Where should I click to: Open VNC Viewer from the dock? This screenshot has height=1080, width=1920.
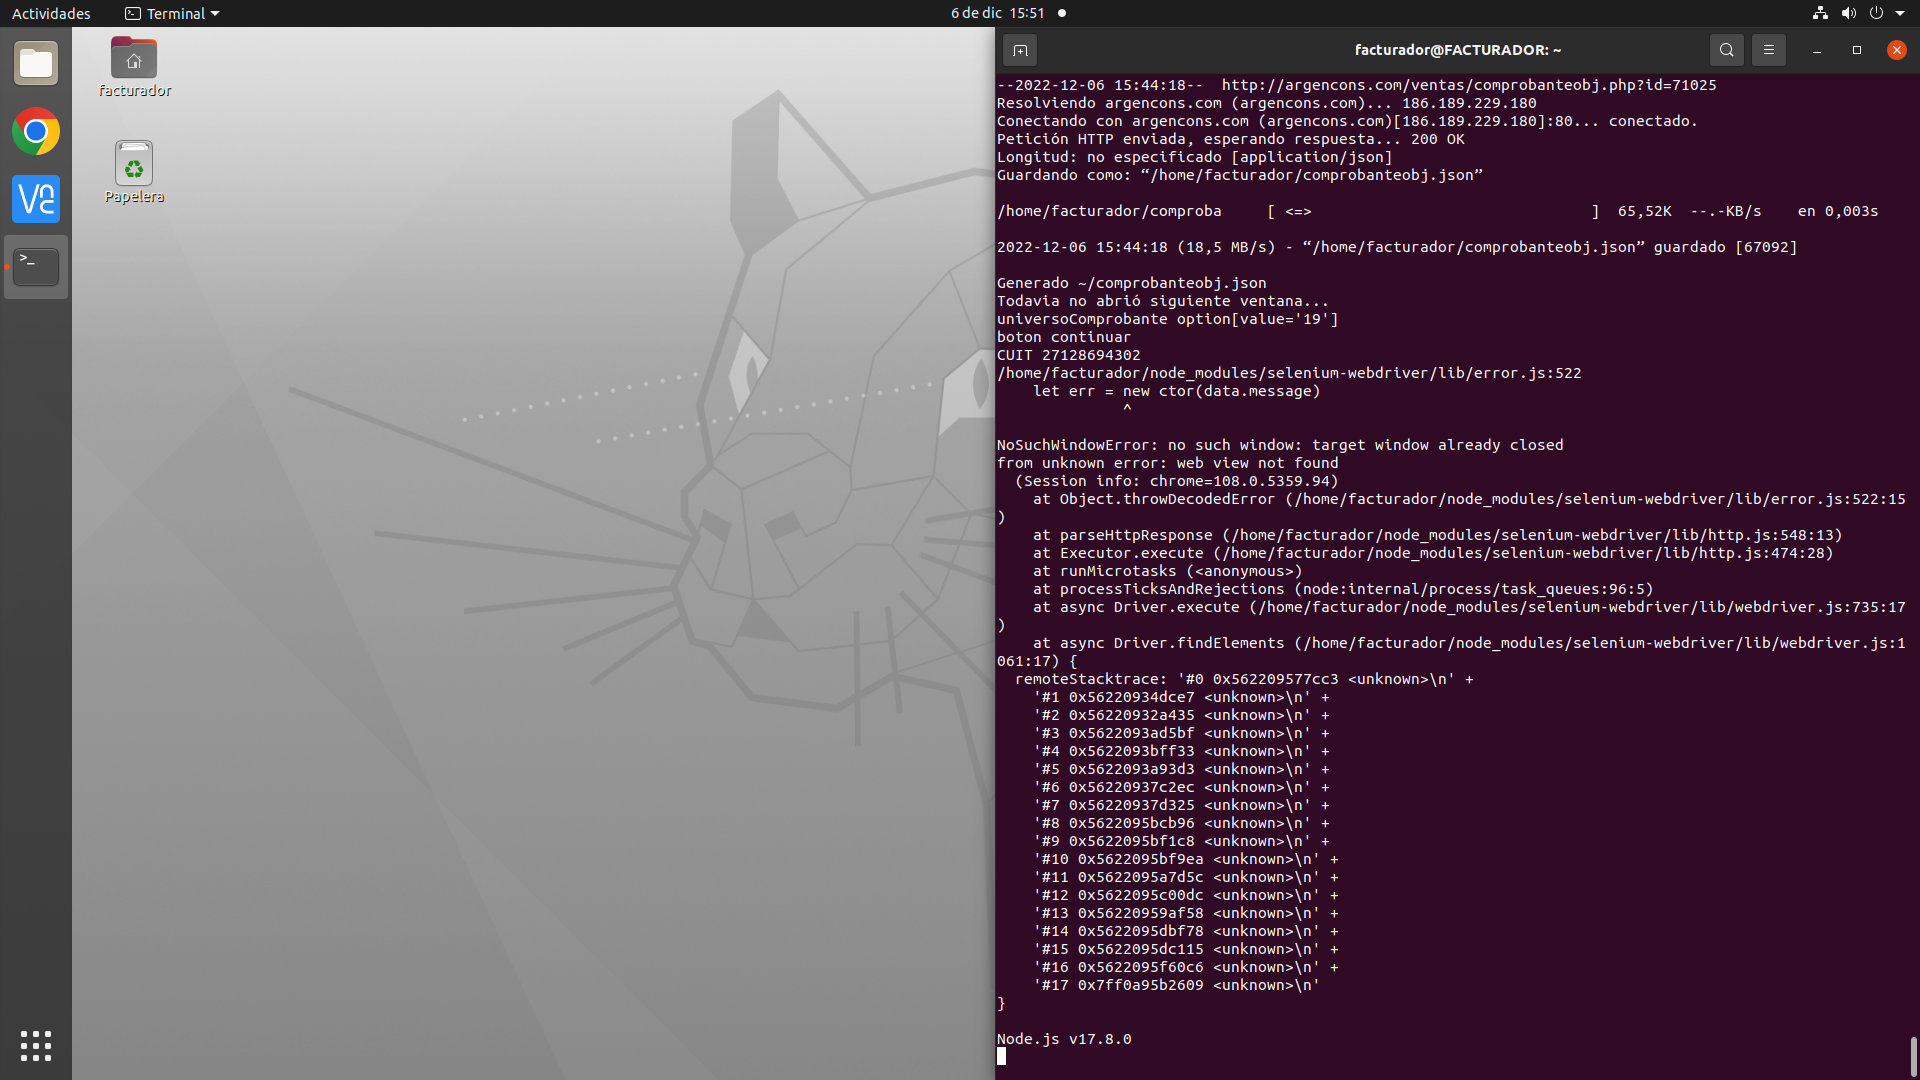[x=36, y=199]
